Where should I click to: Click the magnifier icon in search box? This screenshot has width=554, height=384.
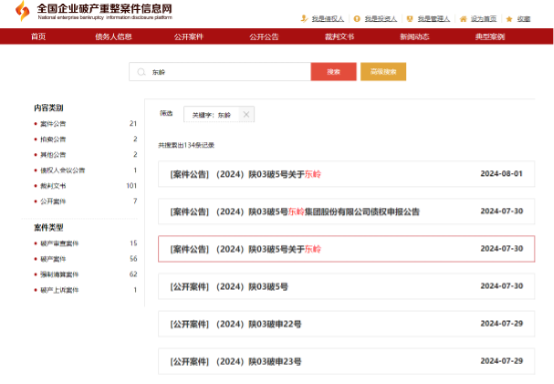click(x=141, y=72)
